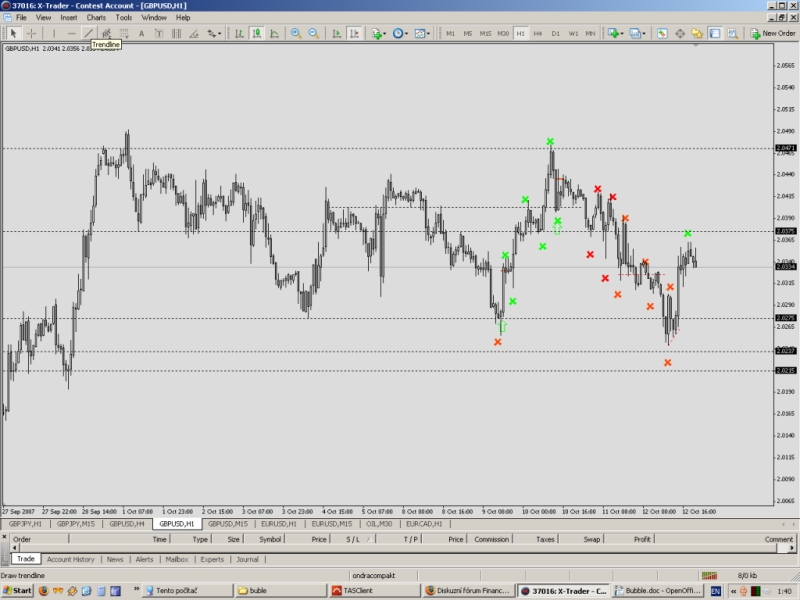
Task: Switch to the EURUSD,H1 chart tab
Action: [x=279, y=523]
